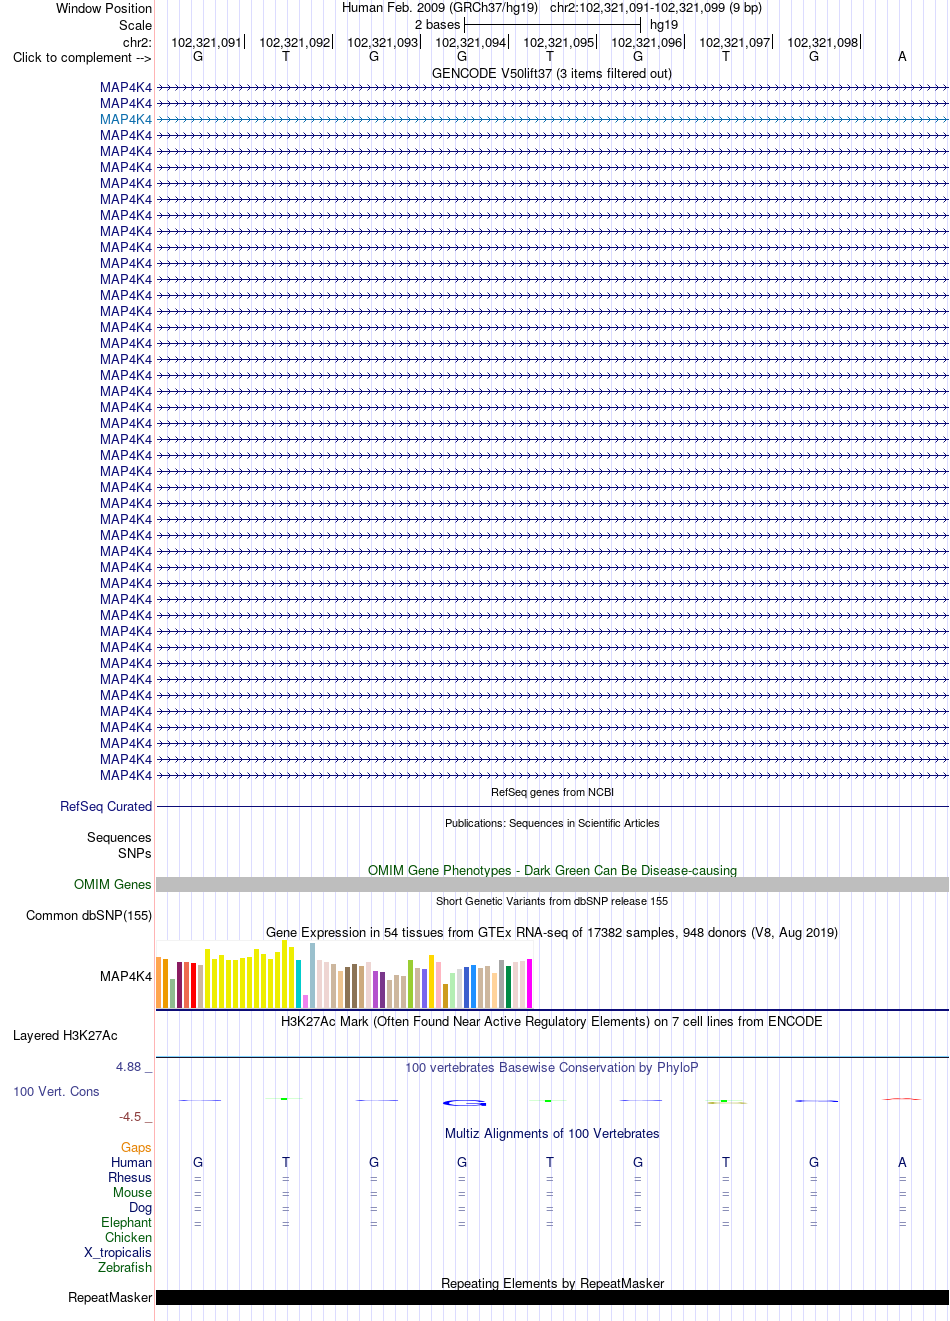The width and height of the screenshot is (950, 1321).
Task: Click the black RepeatMasker bar
Action: point(552,1297)
